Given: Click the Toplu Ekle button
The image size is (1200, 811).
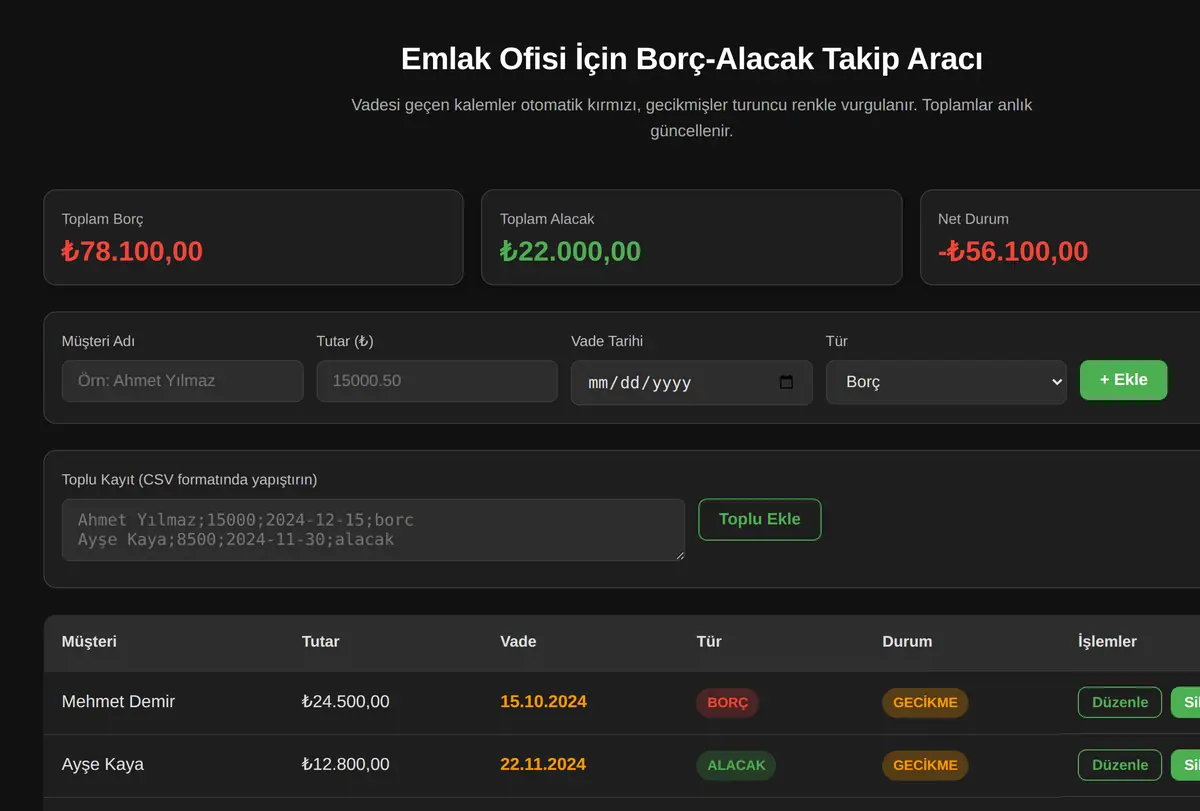Looking at the screenshot, I should point(760,519).
